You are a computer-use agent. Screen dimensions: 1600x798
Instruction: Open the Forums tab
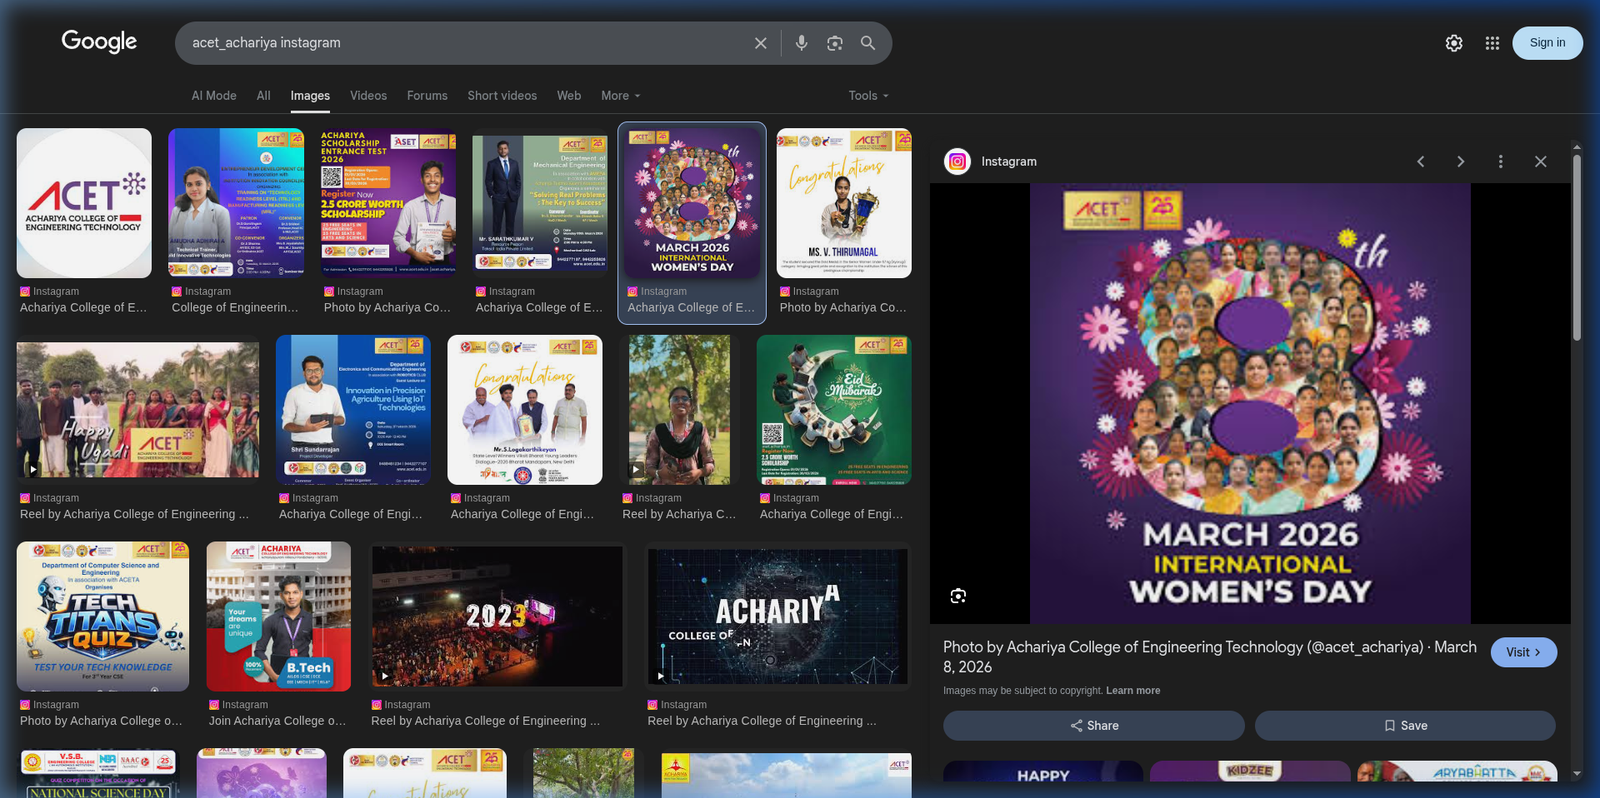[427, 96]
